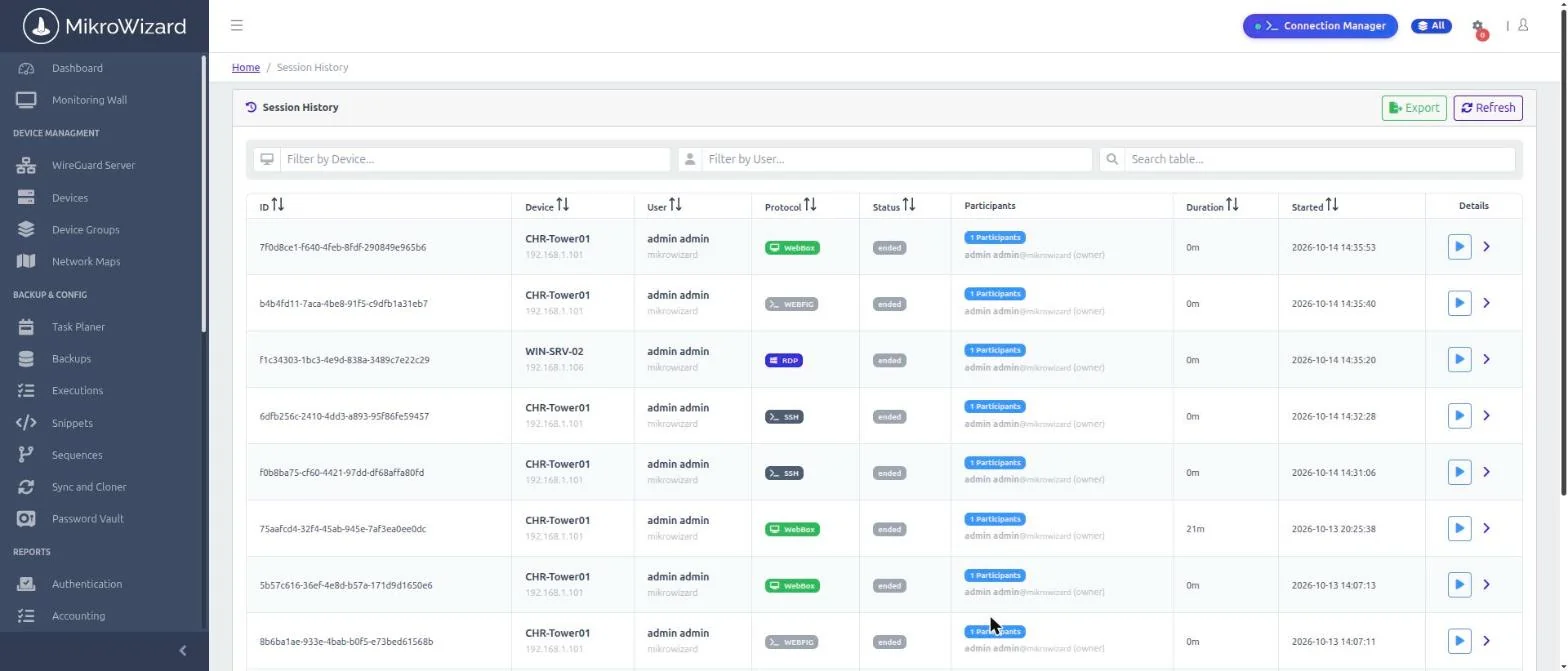The image size is (1568, 671).
Task: Open Device Groups page
Action: point(85,230)
